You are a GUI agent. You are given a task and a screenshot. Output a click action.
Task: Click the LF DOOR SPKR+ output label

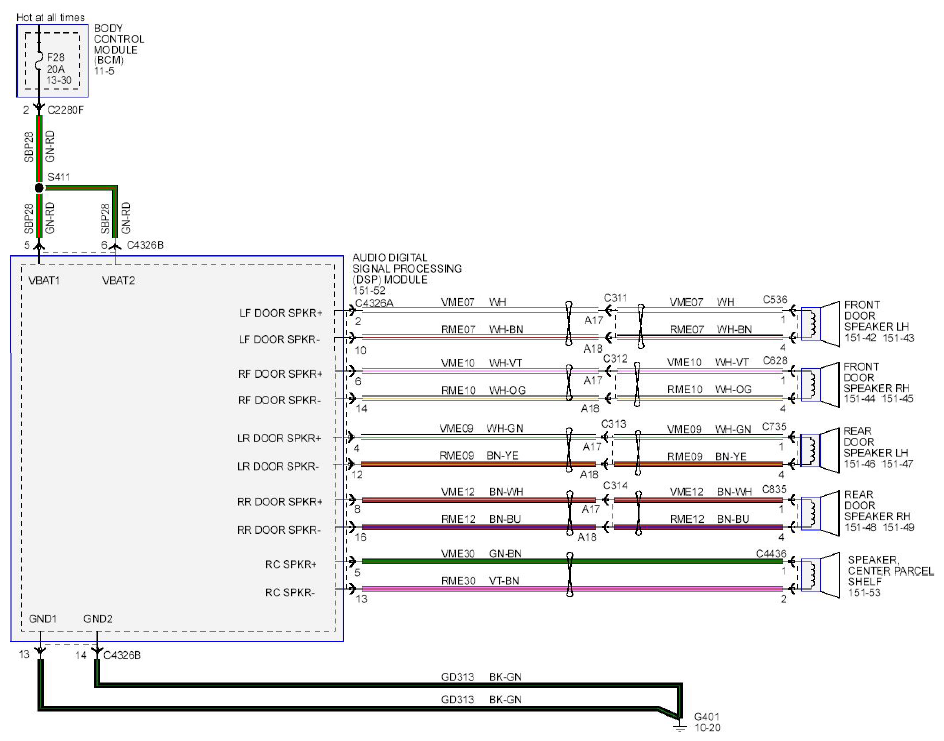pyautogui.click(x=281, y=313)
